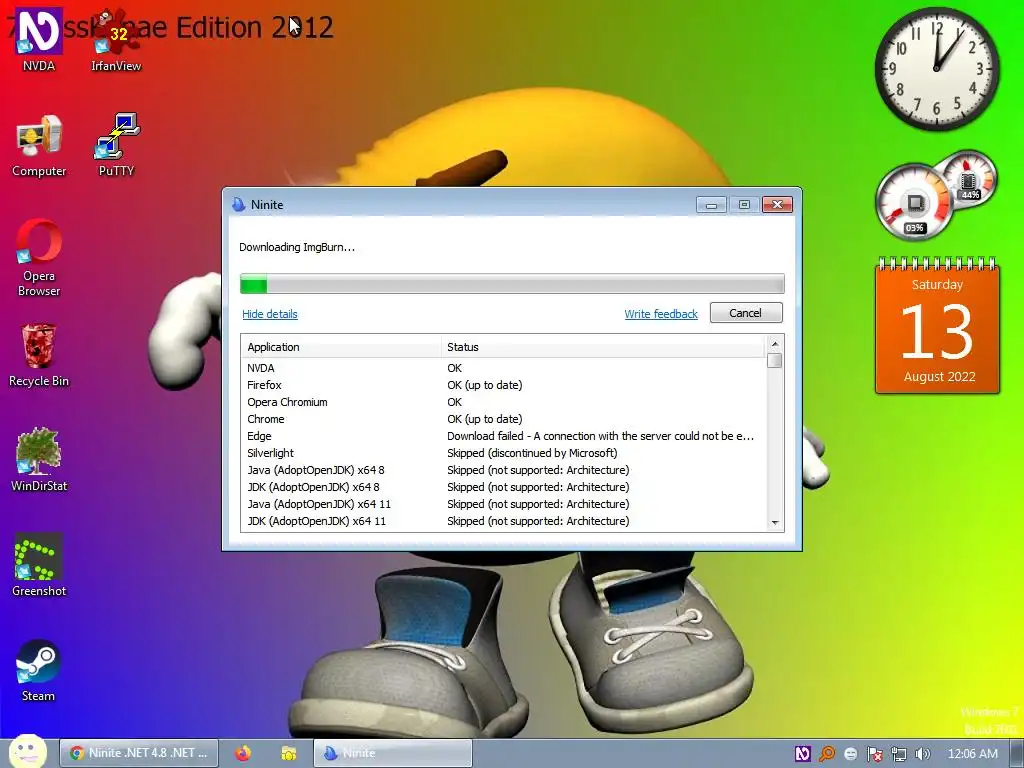
Task: Open the Greenshot desktop shortcut
Action: click(x=39, y=565)
